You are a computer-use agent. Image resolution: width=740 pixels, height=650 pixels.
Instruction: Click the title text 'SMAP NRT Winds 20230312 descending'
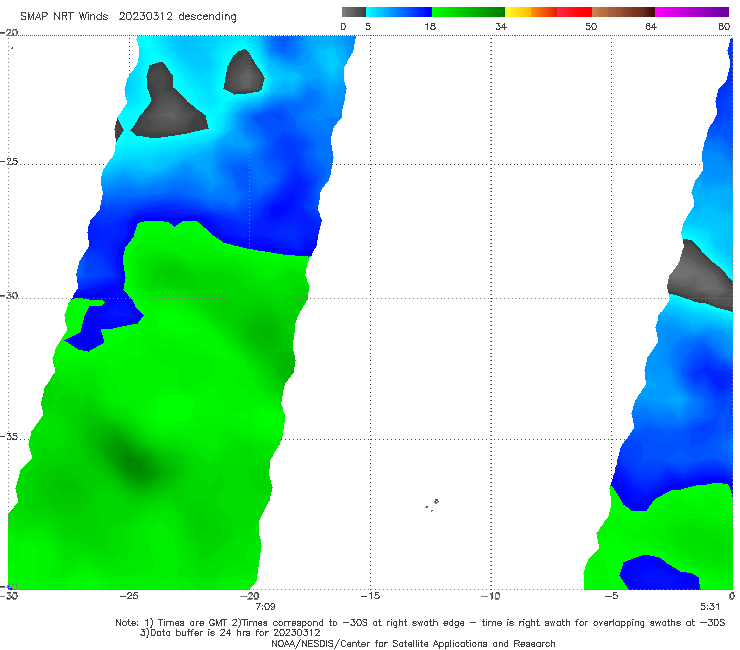click(x=128, y=17)
